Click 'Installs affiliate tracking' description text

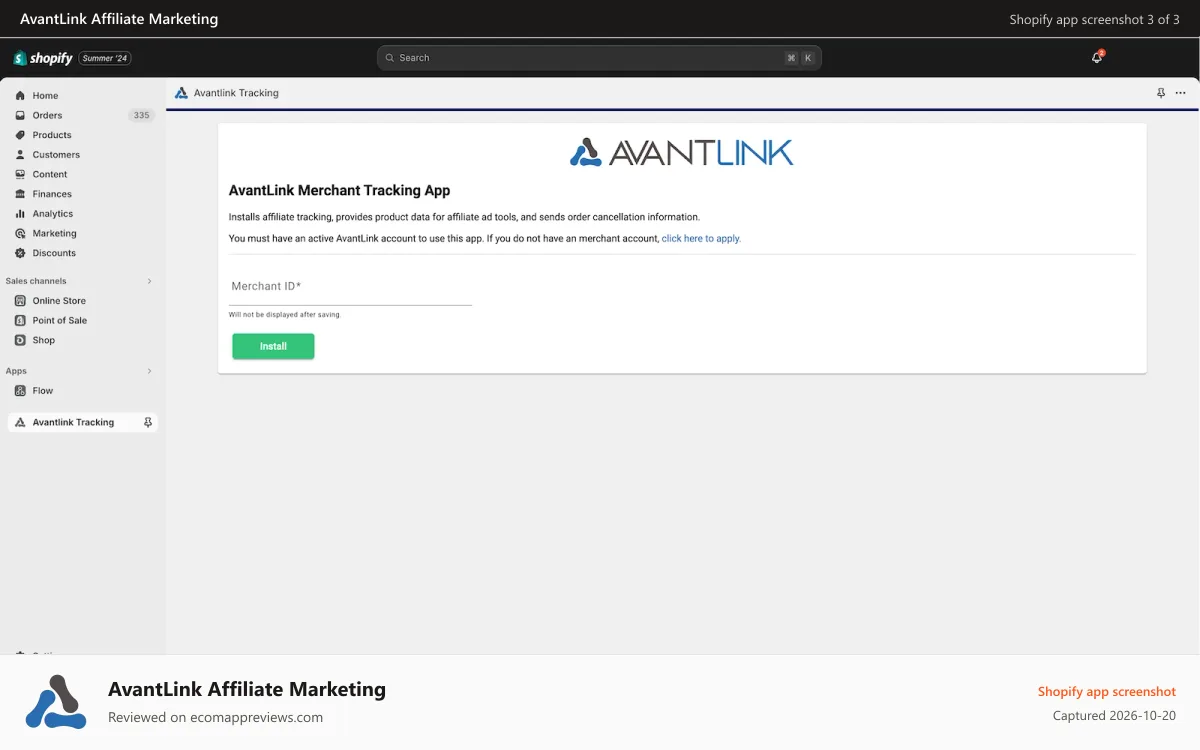pyautogui.click(x=464, y=217)
